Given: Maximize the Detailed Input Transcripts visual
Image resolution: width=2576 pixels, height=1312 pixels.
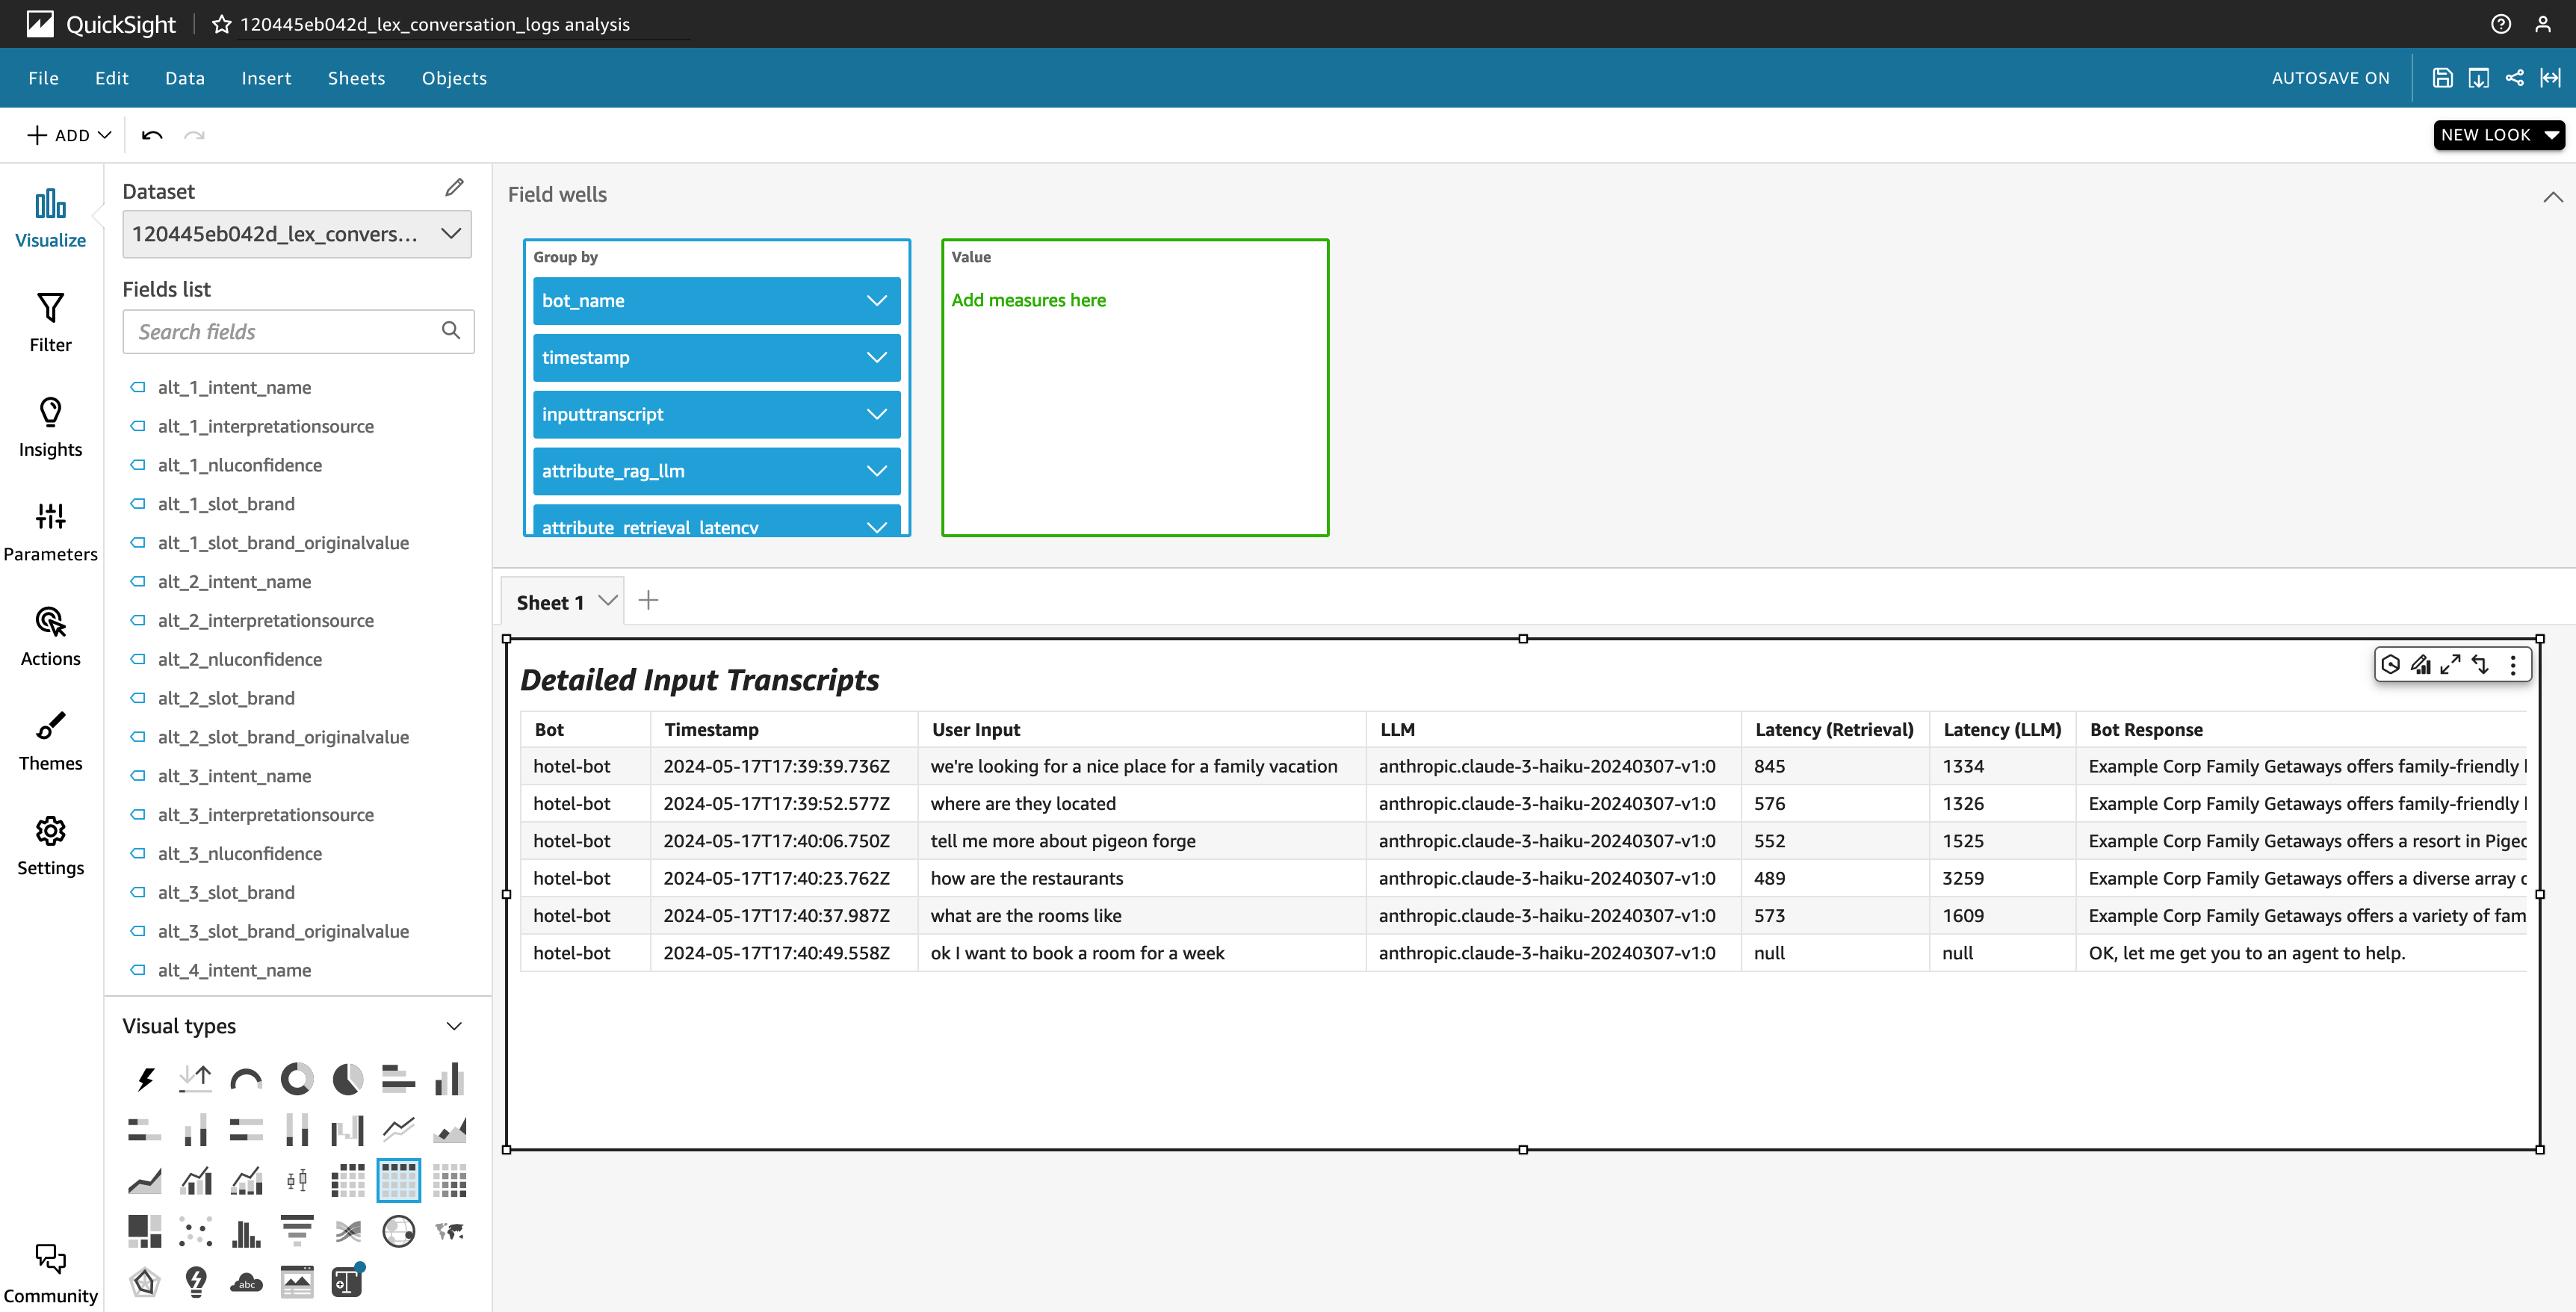Looking at the screenshot, I should tap(2450, 665).
